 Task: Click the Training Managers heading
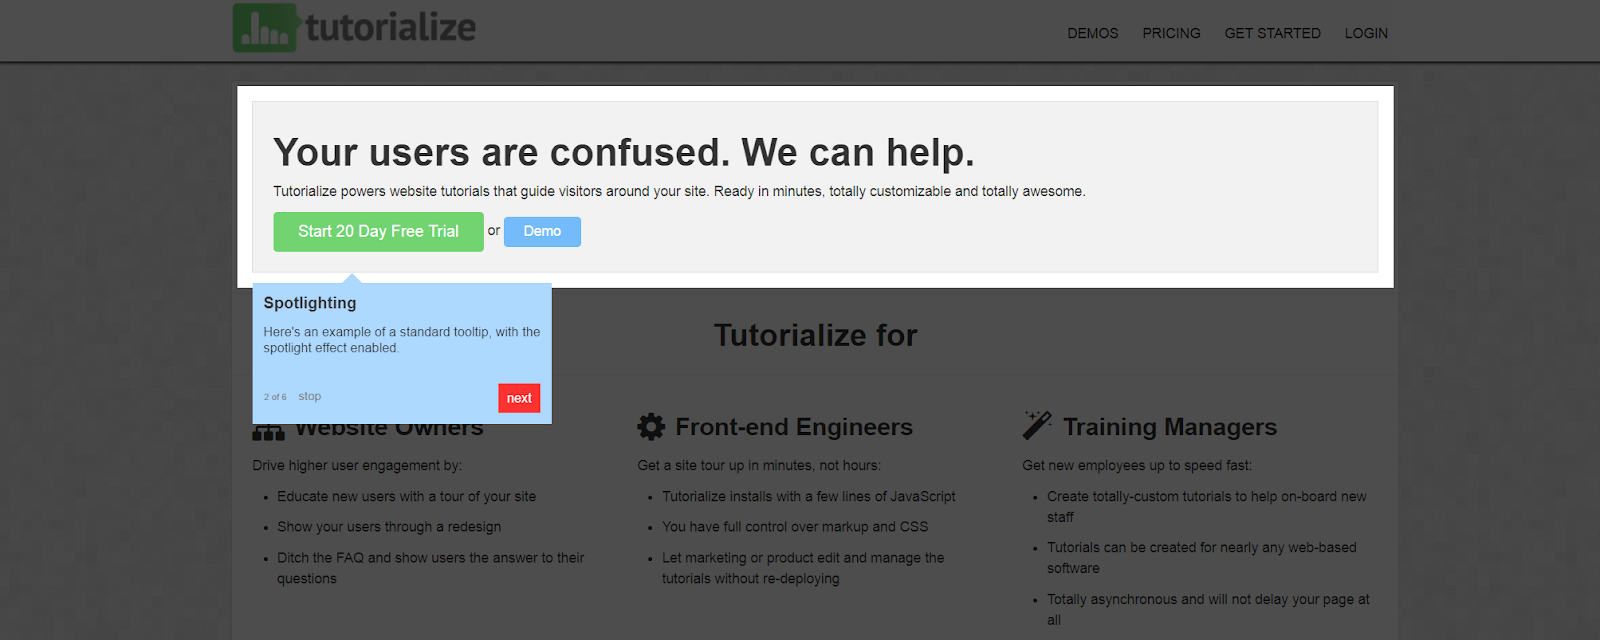click(x=1170, y=427)
